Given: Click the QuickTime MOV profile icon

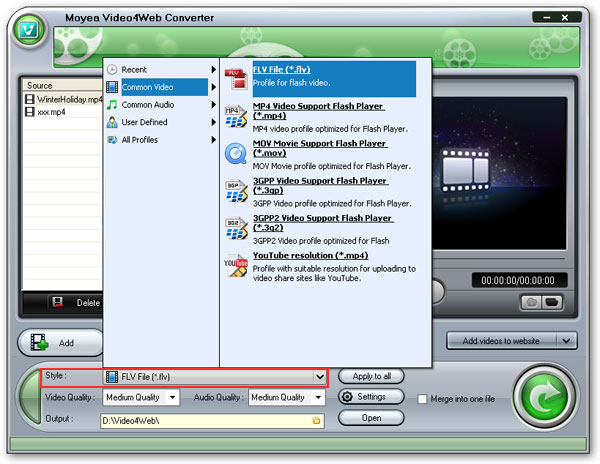Looking at the screenshot, I should pos(236,153).
